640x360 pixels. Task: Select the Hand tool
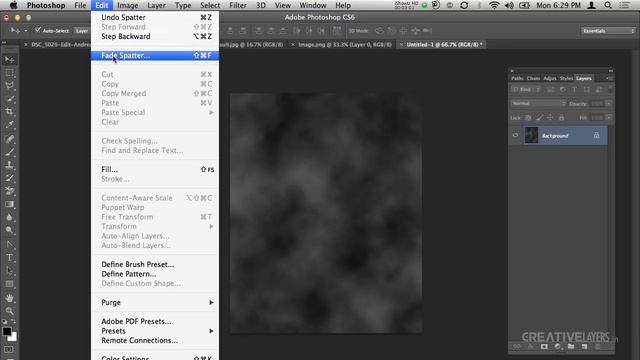point(9,298)
